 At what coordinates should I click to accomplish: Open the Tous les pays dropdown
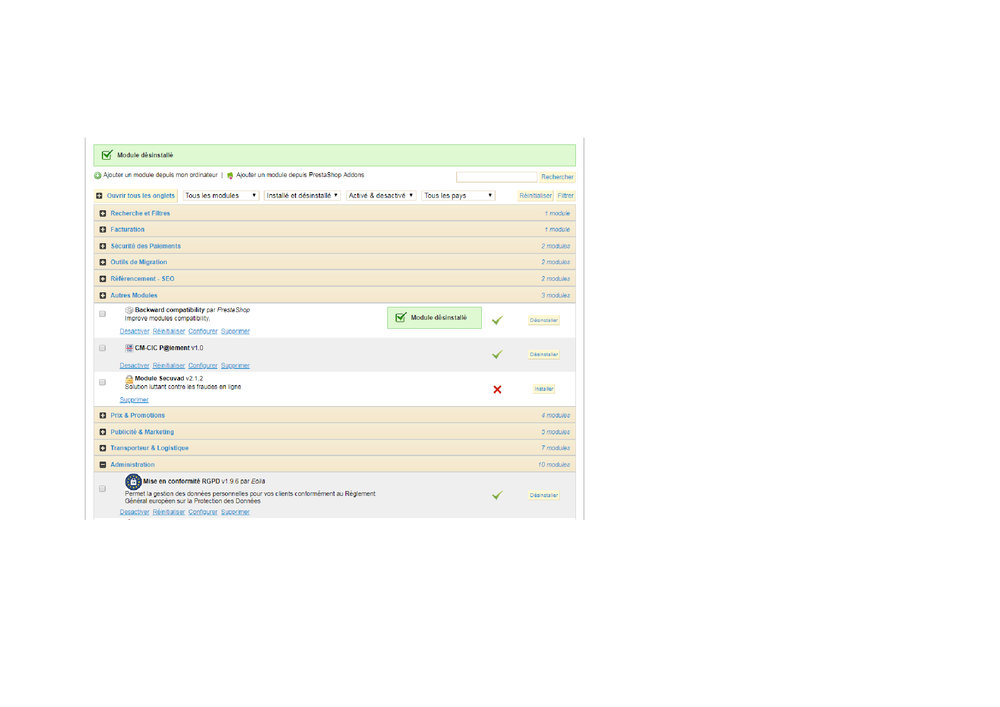458,196
